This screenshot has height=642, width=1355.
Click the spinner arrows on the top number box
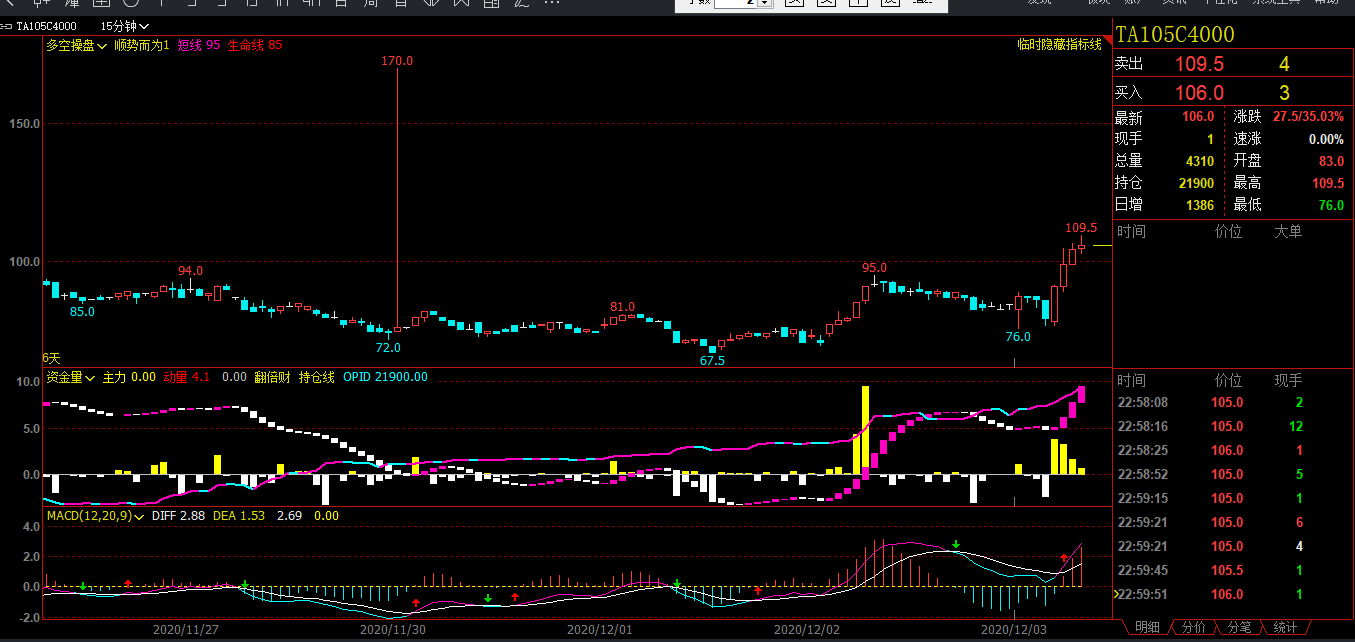point(765,3)
